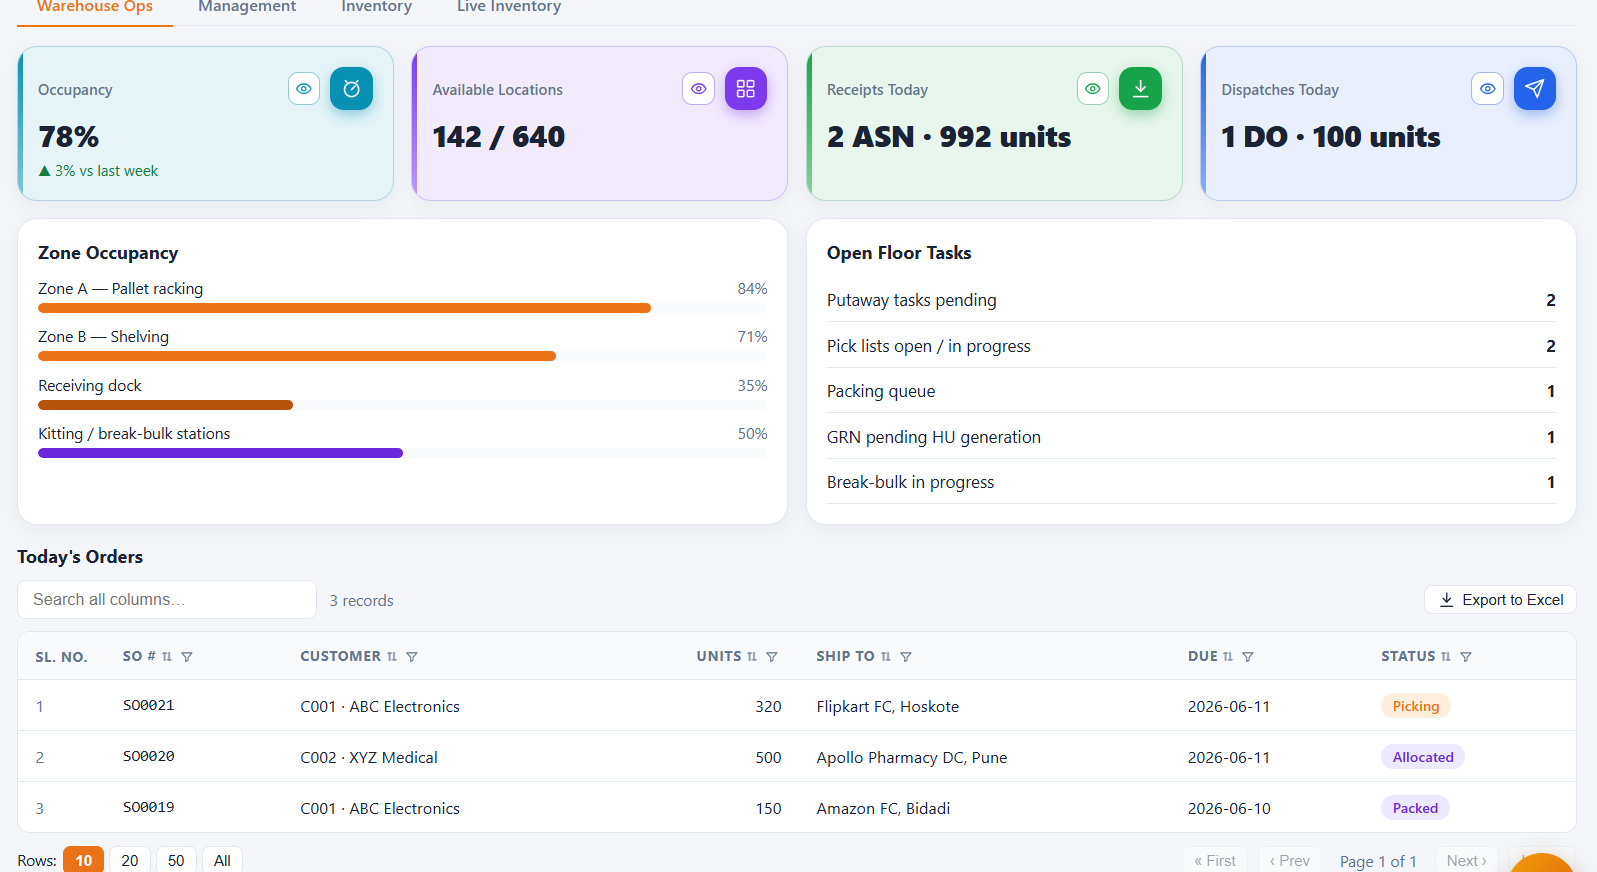
Task: Click the green download icon on Receipts Today
Action: 1140,89
